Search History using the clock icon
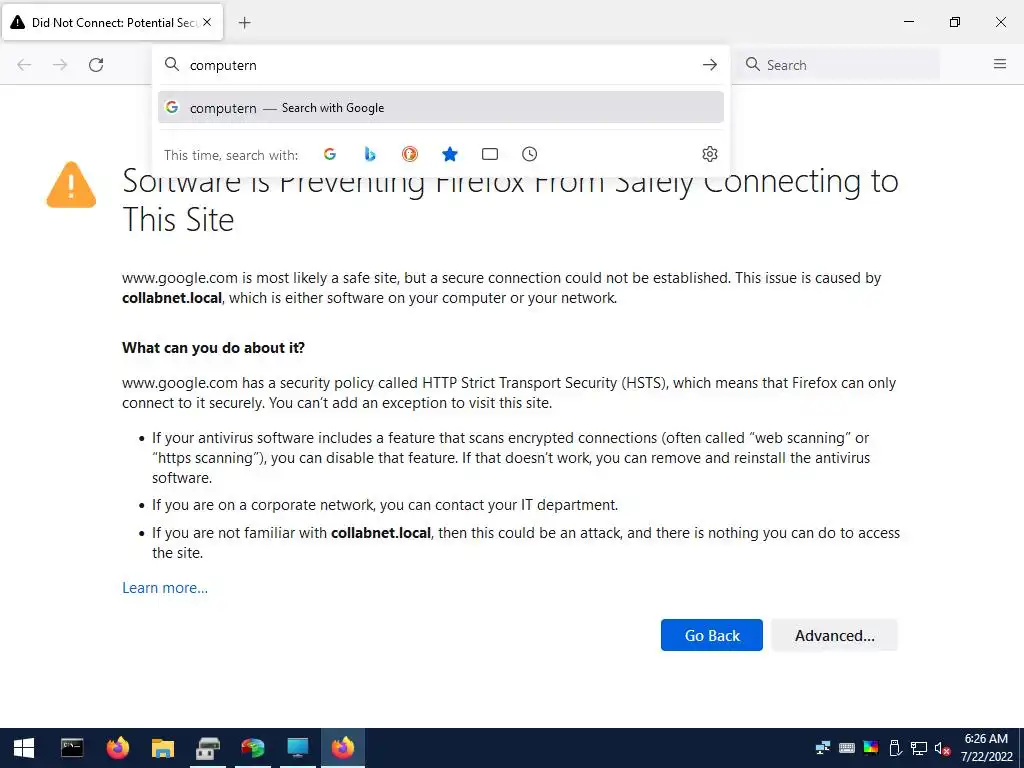 pyautogui.click(x=530, y=154)
